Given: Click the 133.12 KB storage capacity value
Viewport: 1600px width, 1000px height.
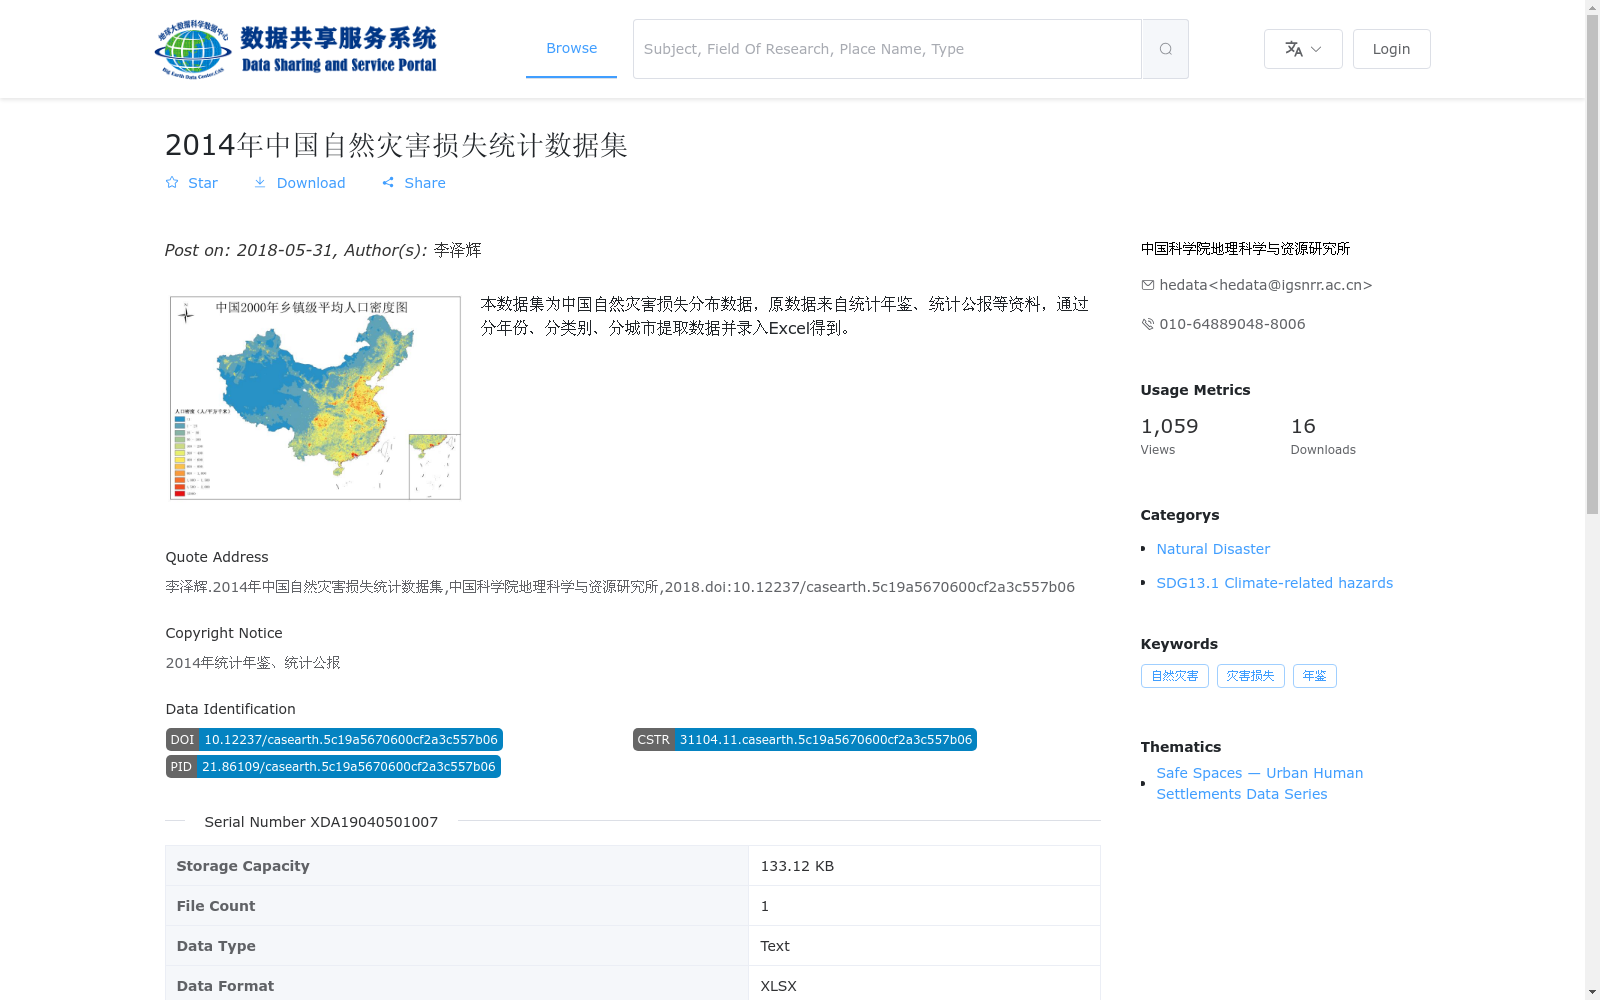Looking at the screenshot, I should coord(797,866).
